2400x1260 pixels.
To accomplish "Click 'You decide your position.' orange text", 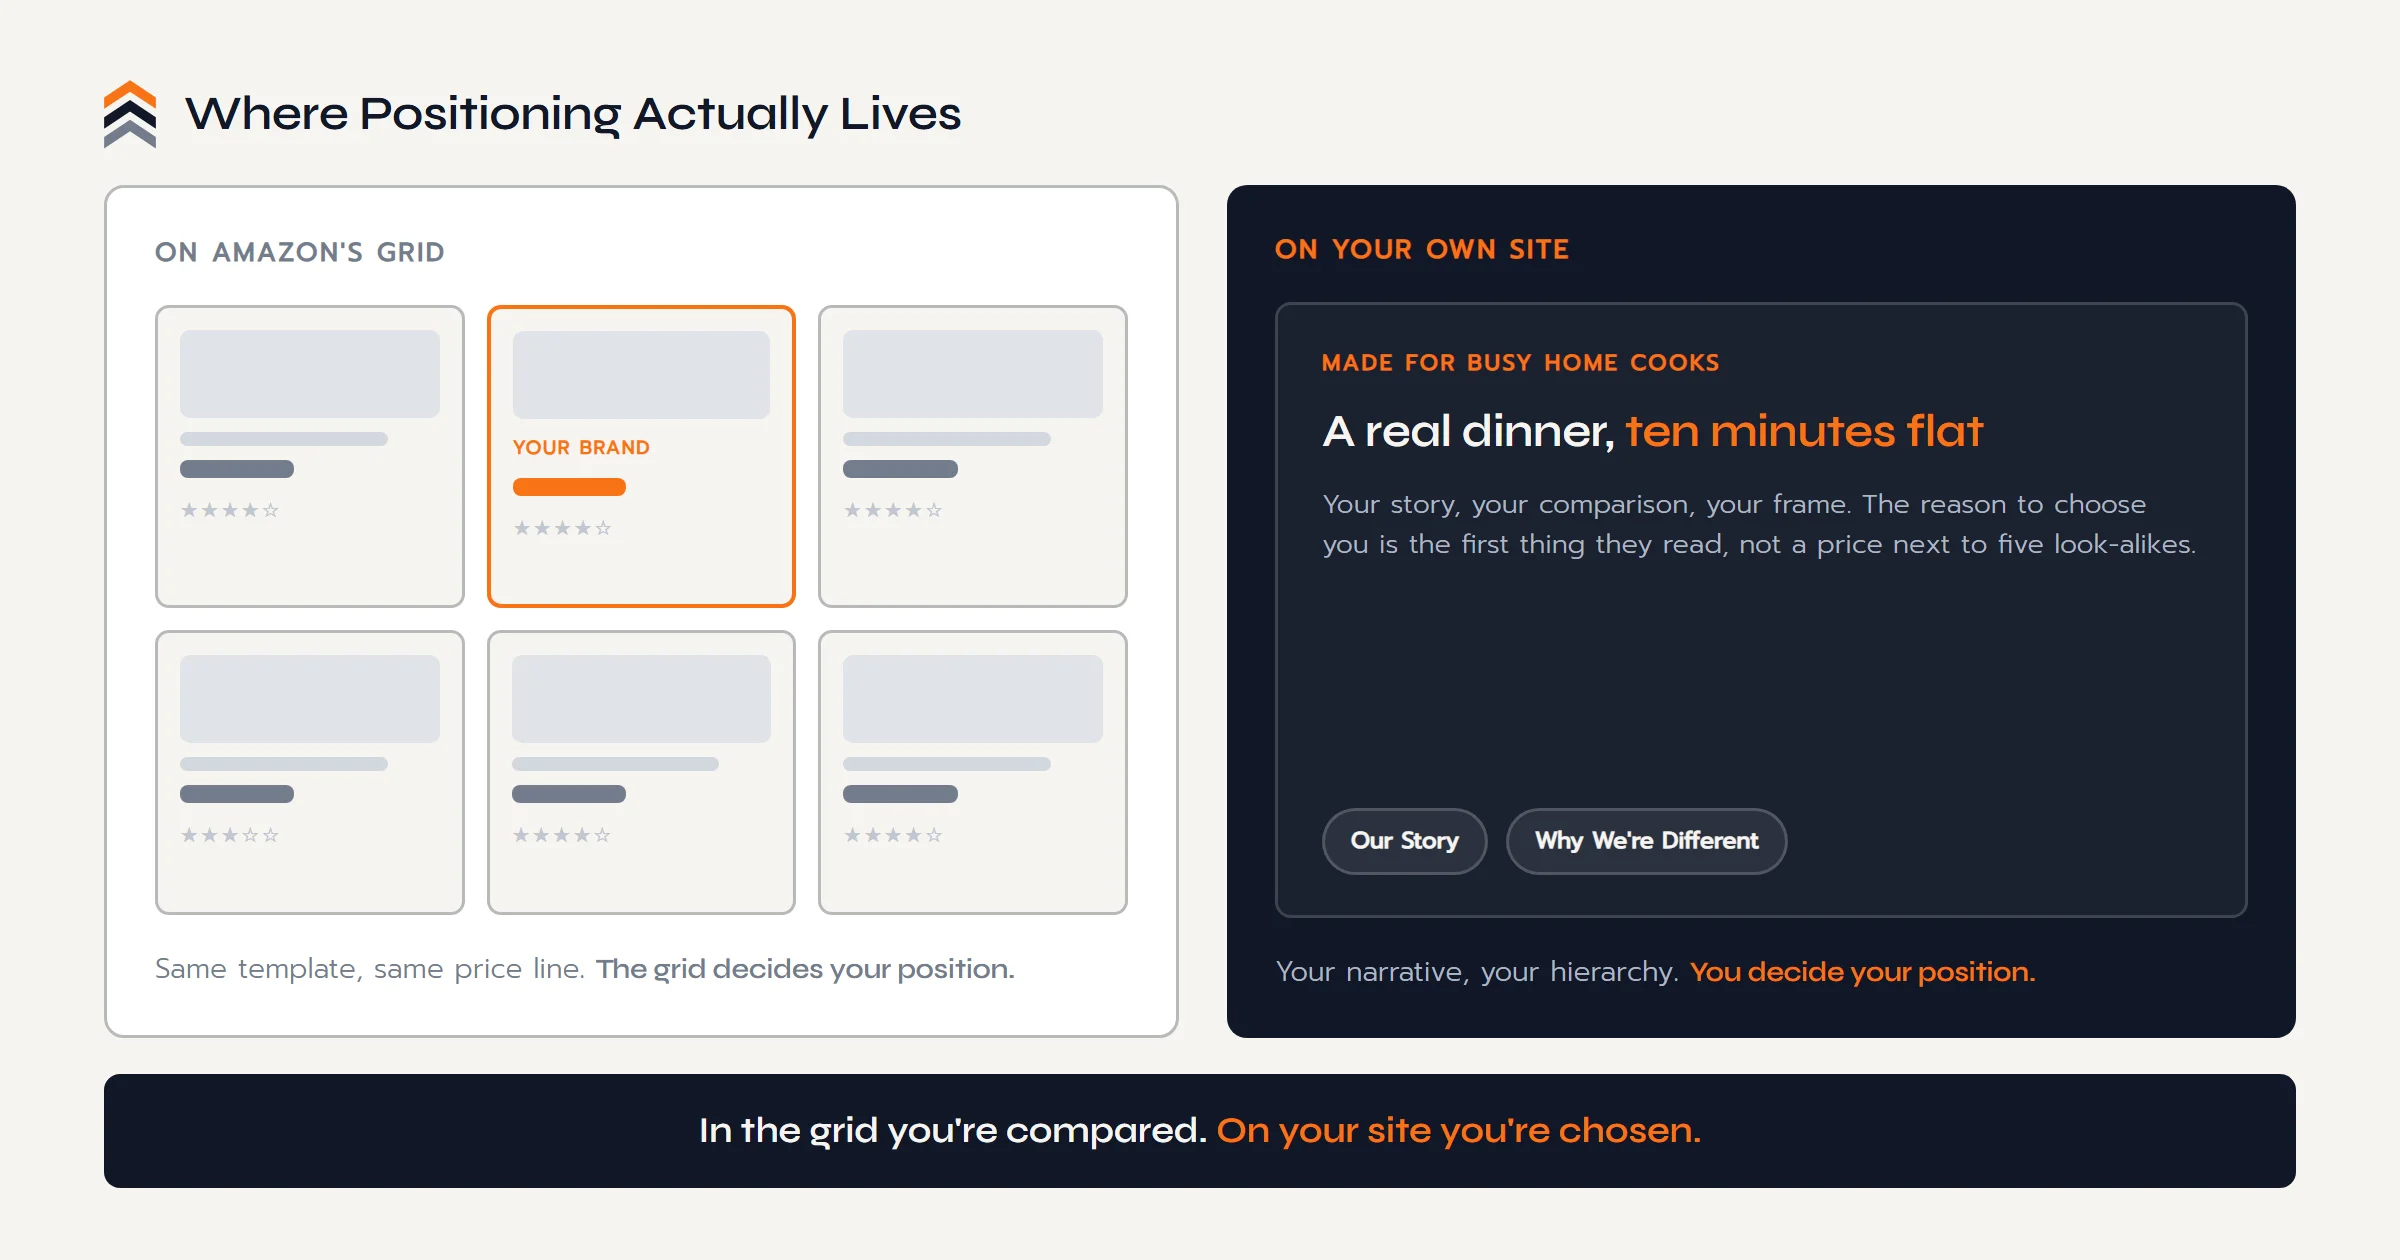I will 1862,972.
